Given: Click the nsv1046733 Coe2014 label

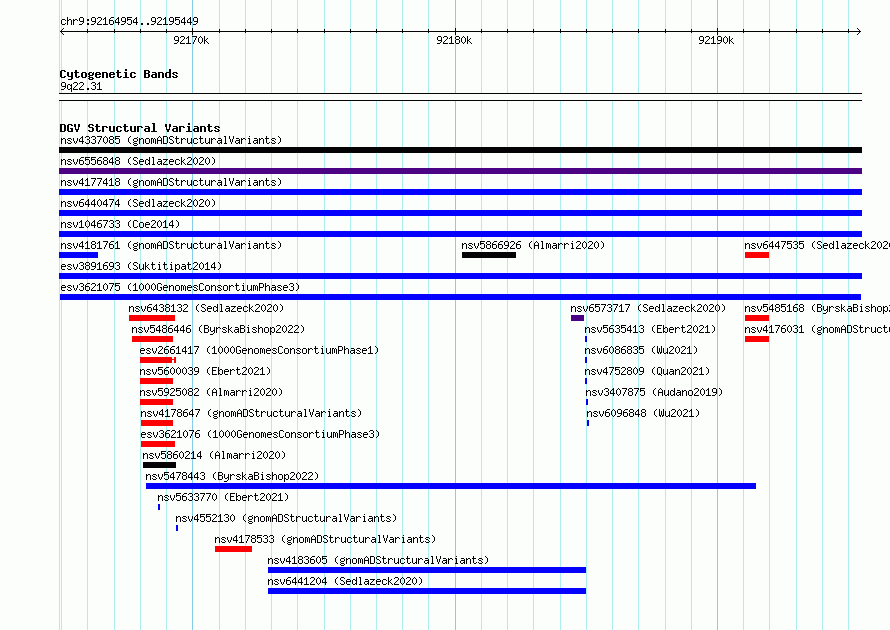Looking at the screenshot, I should pyautogui.click(x=120, y=224).
